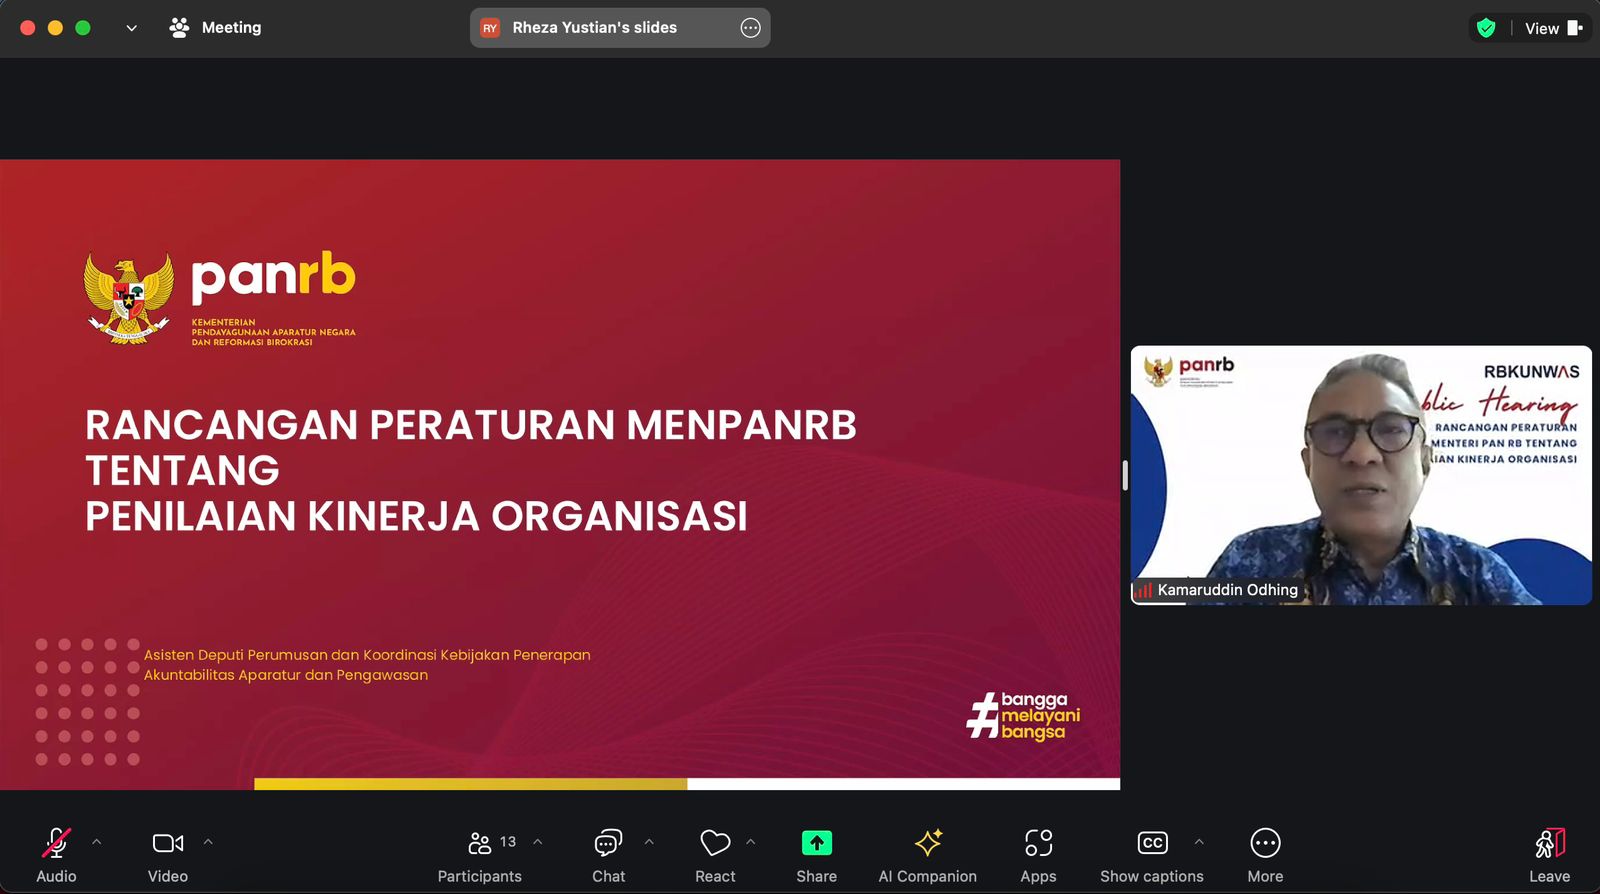Open the window dropdown chevron beside Meeting
This screenshot has width=1600, height=894.
coord(131,28)
